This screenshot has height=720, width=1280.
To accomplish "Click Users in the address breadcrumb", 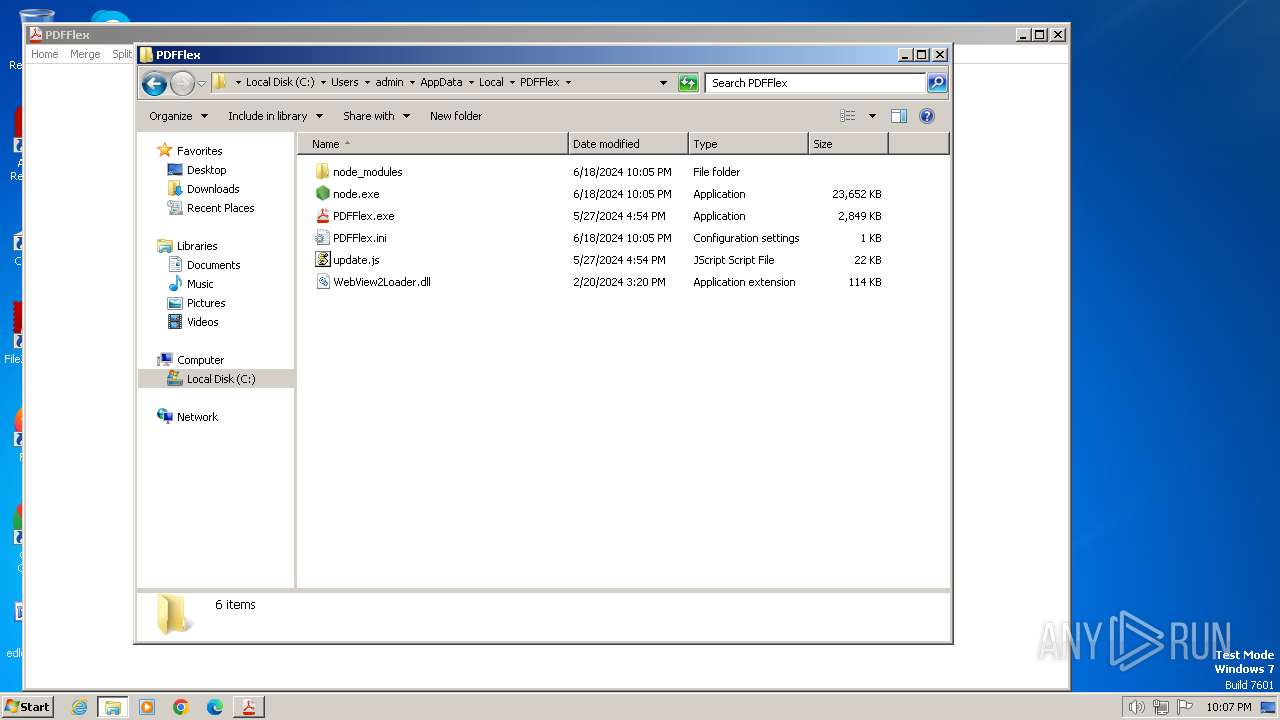I will point(345,83).
